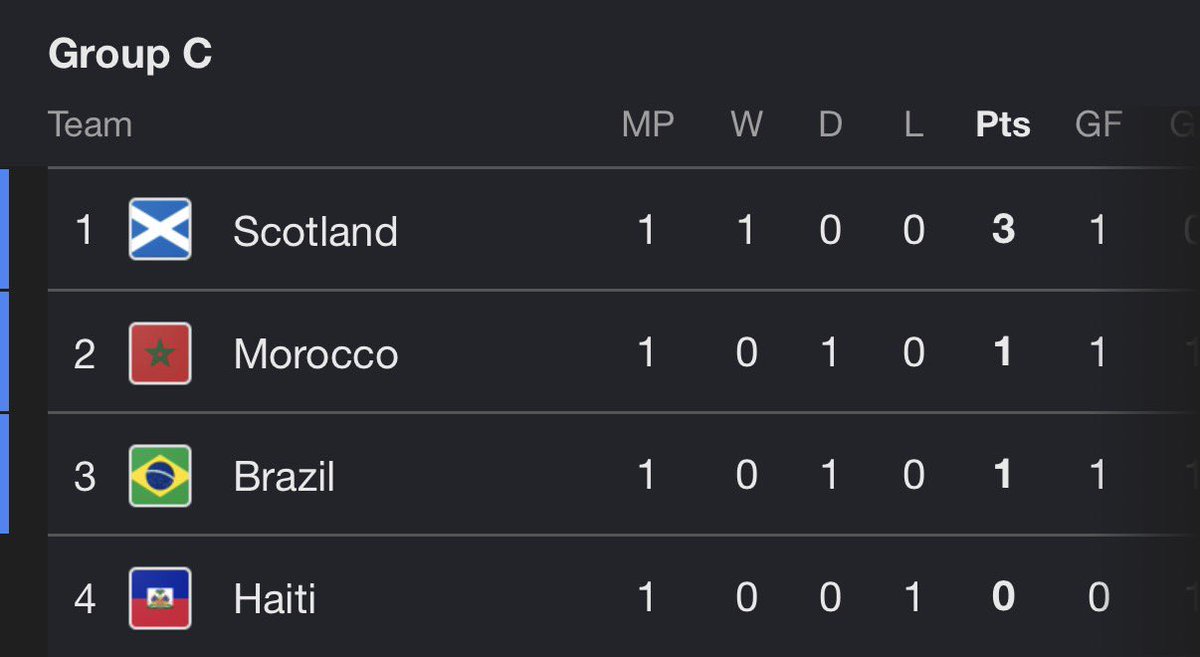Click Haiti's points value 0
1200x657 pixels.
pyautogui.click(x=1003, y=599)
